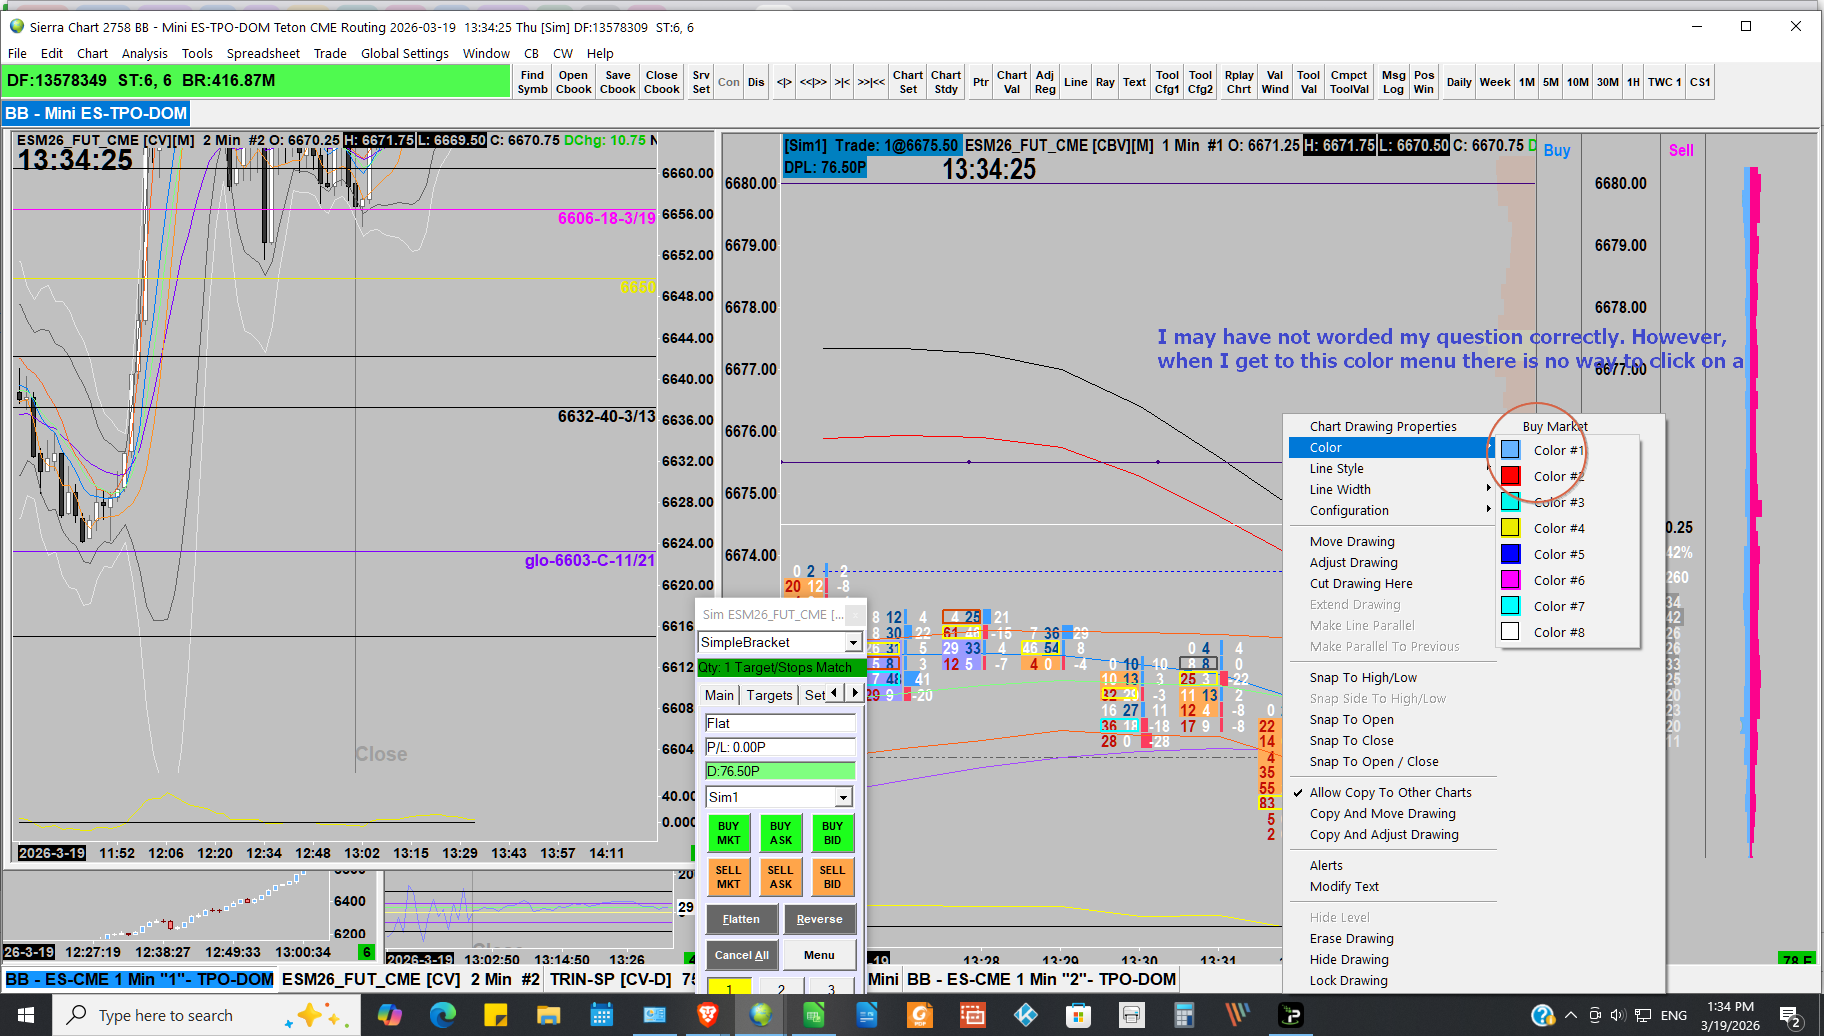Click the BUY ASK button

click(x=781, y=833)
